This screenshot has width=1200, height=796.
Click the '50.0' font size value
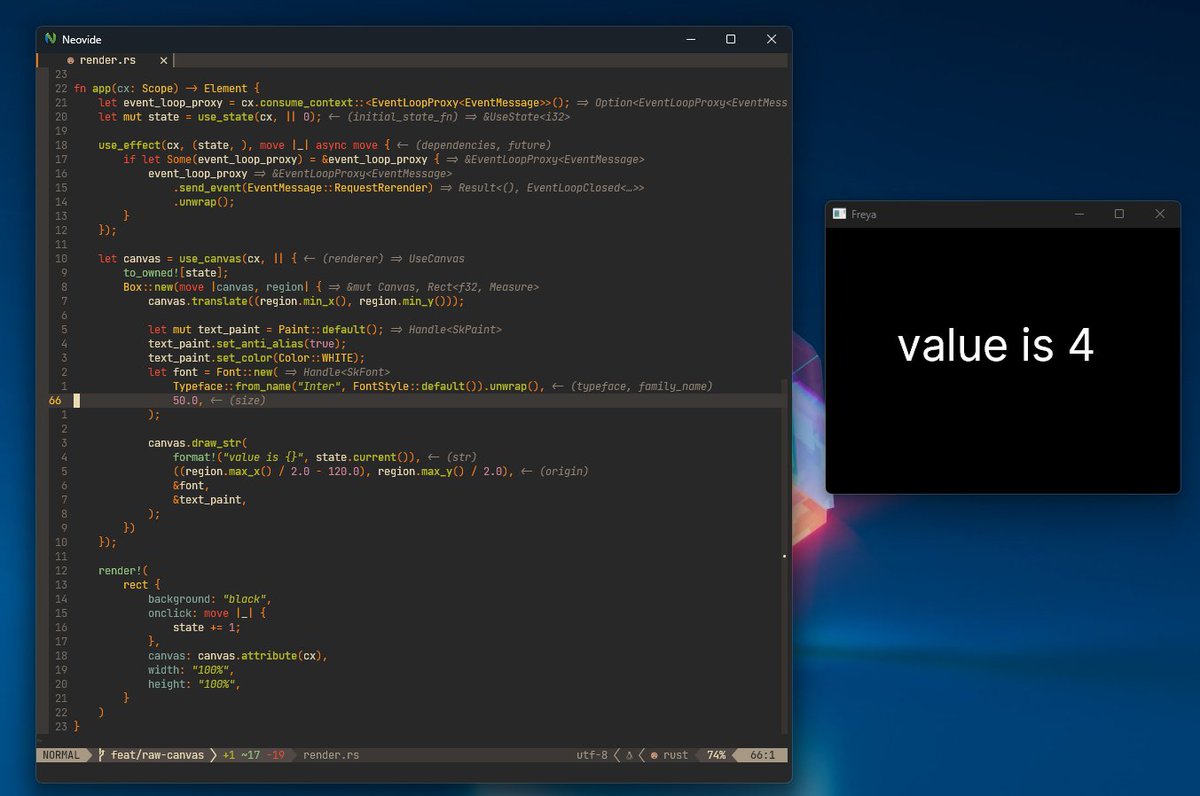point(185,400)
